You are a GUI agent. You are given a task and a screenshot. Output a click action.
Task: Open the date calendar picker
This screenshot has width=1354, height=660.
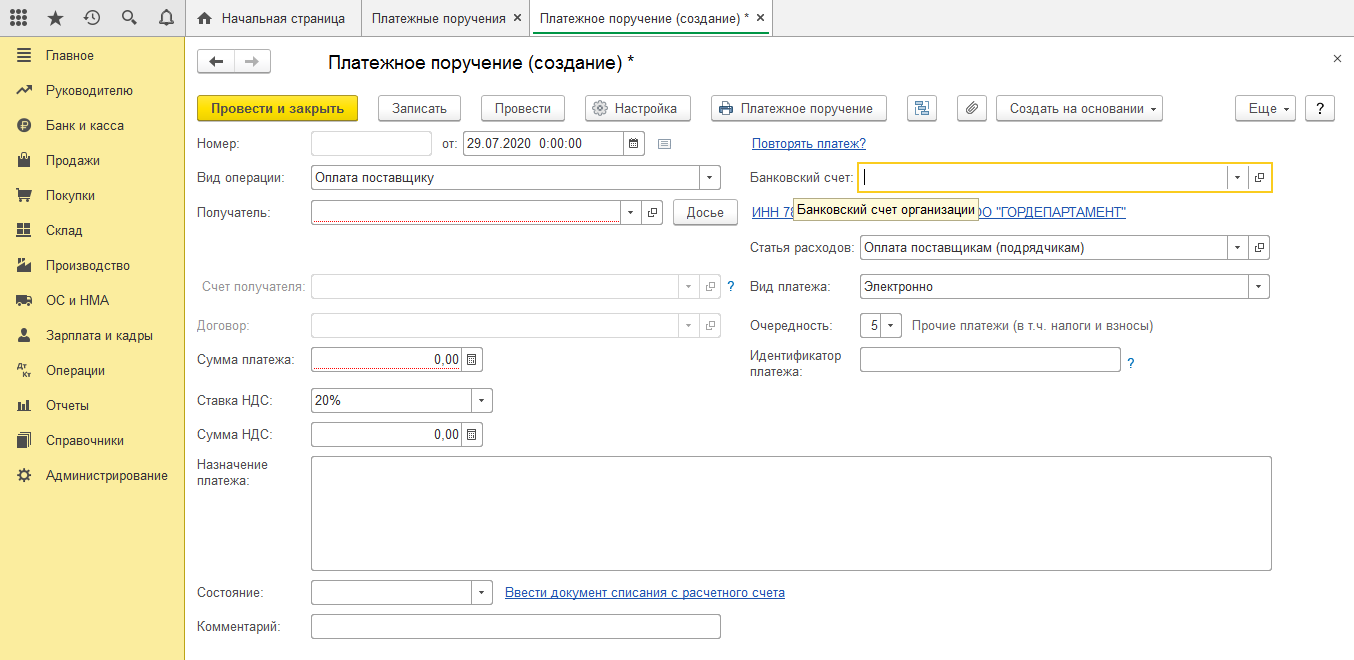tap(634, 144)
